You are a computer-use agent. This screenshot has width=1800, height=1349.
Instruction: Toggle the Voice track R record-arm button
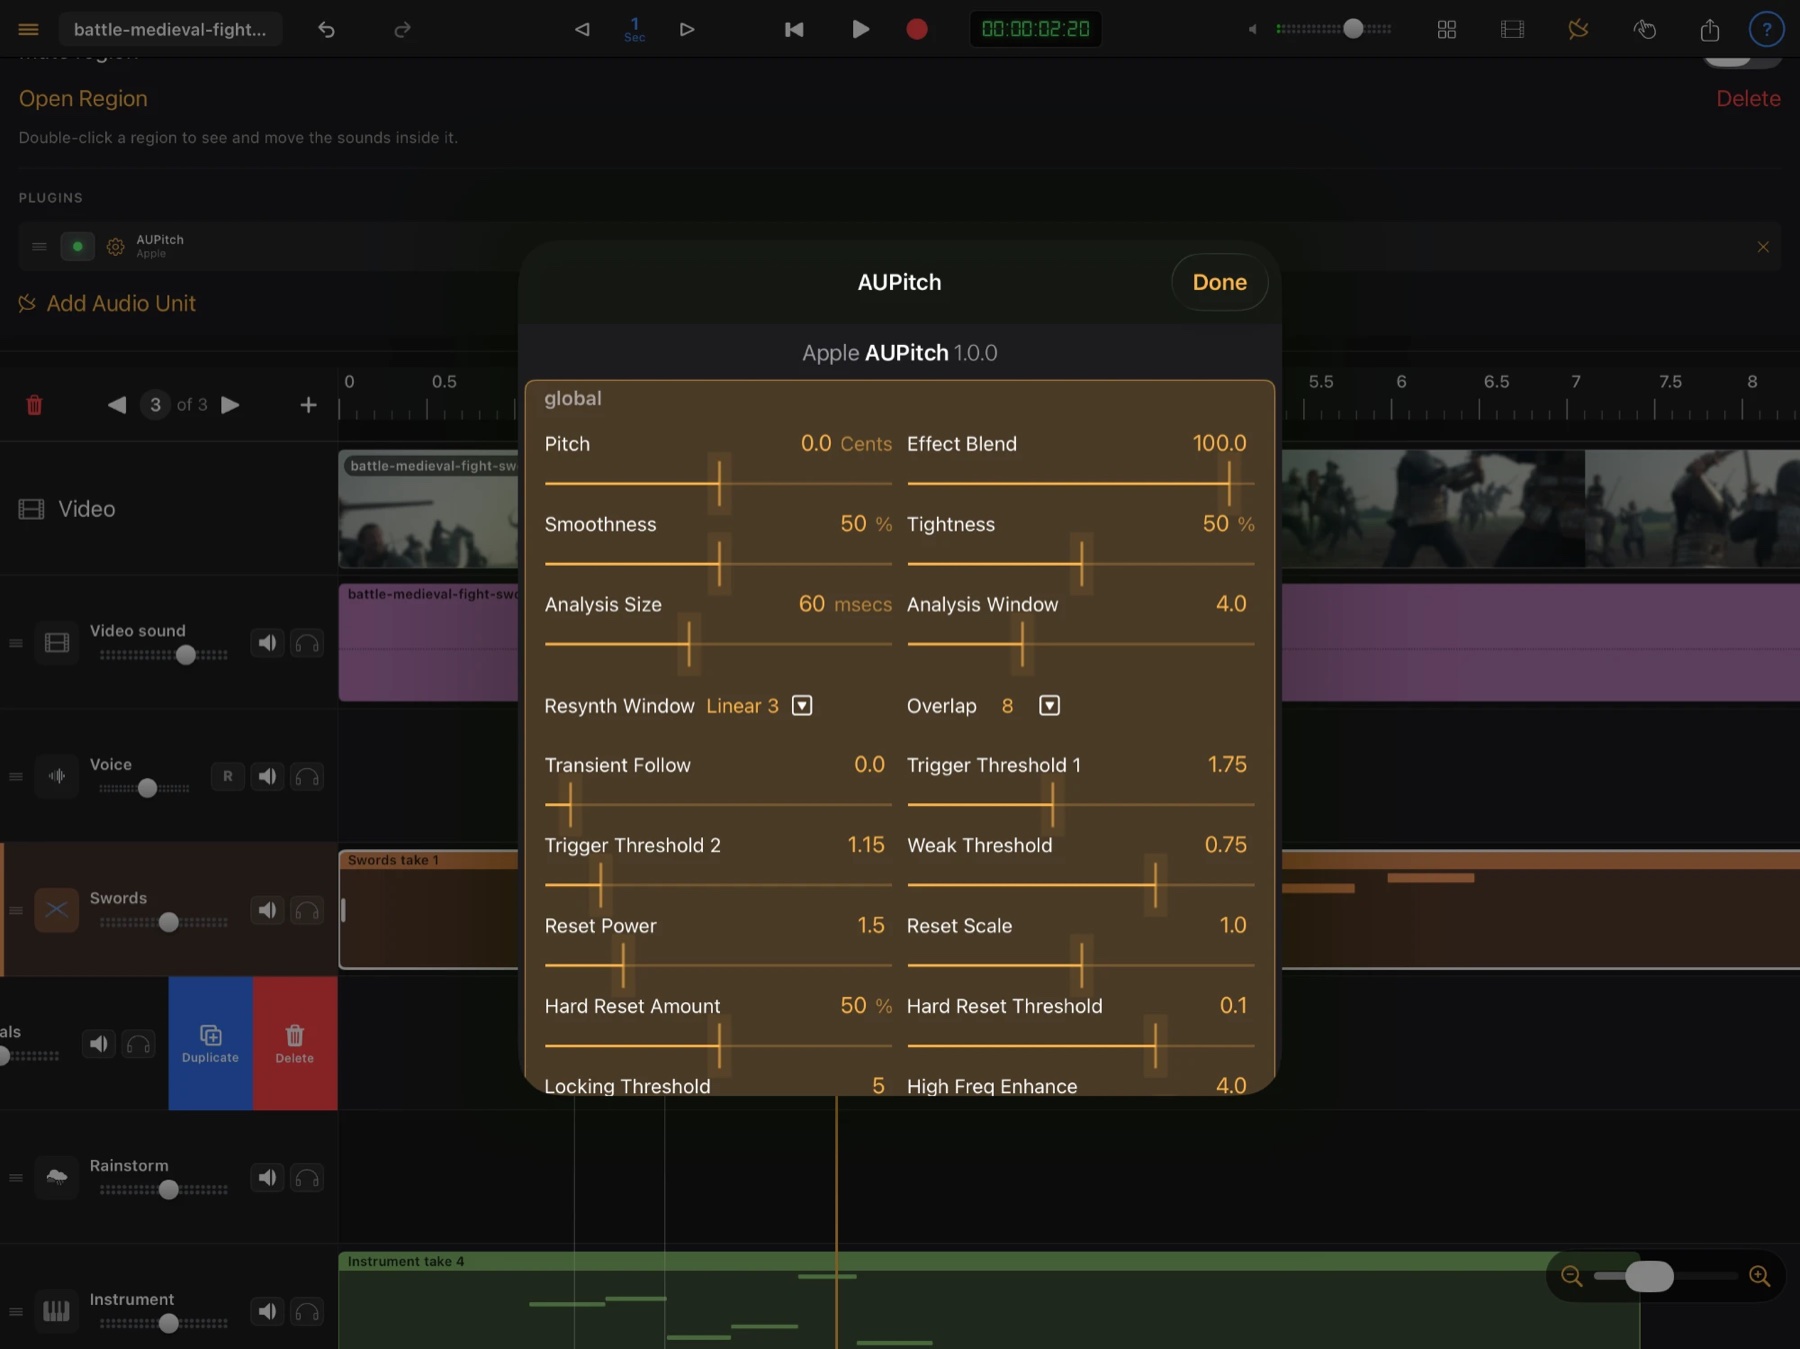point(228,776)
